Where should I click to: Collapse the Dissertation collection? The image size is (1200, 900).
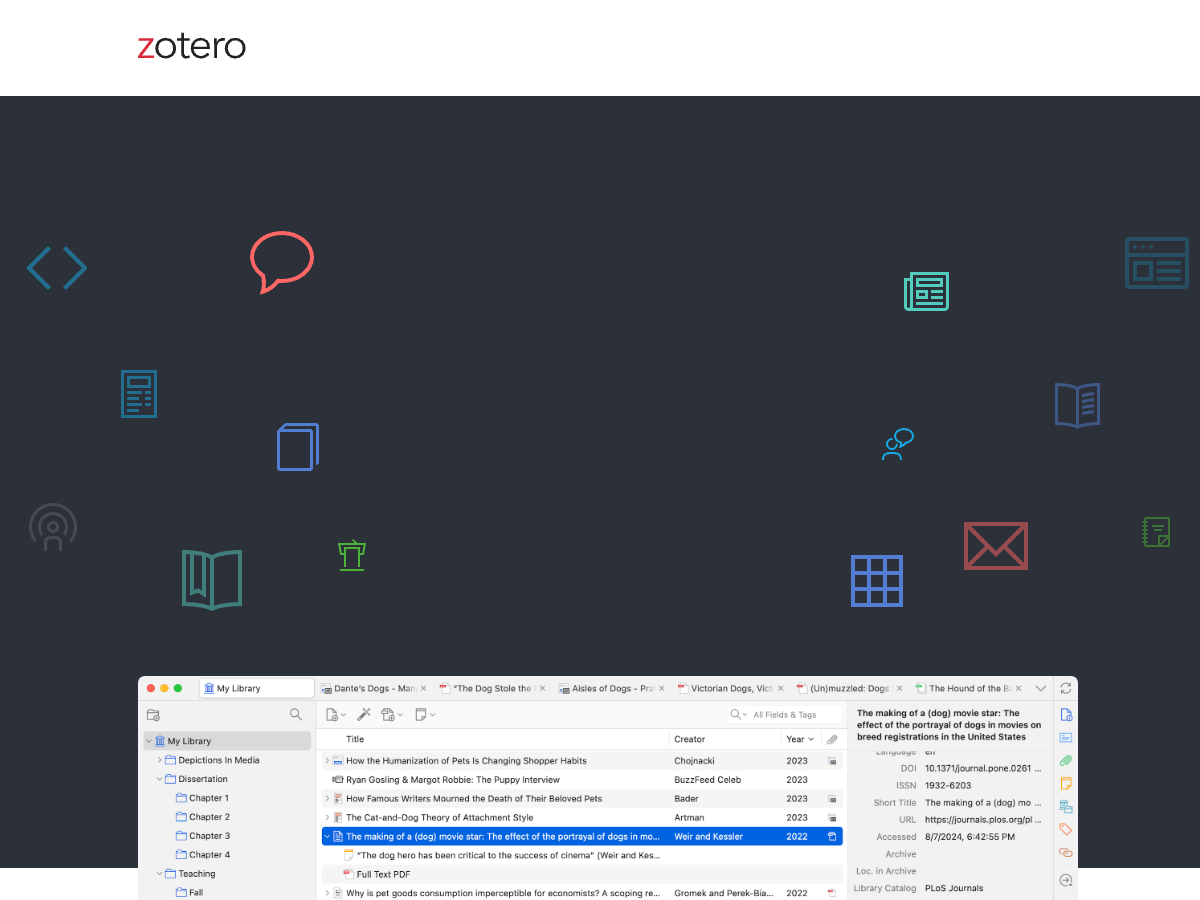pyautogui.click(x=159, y=779)
